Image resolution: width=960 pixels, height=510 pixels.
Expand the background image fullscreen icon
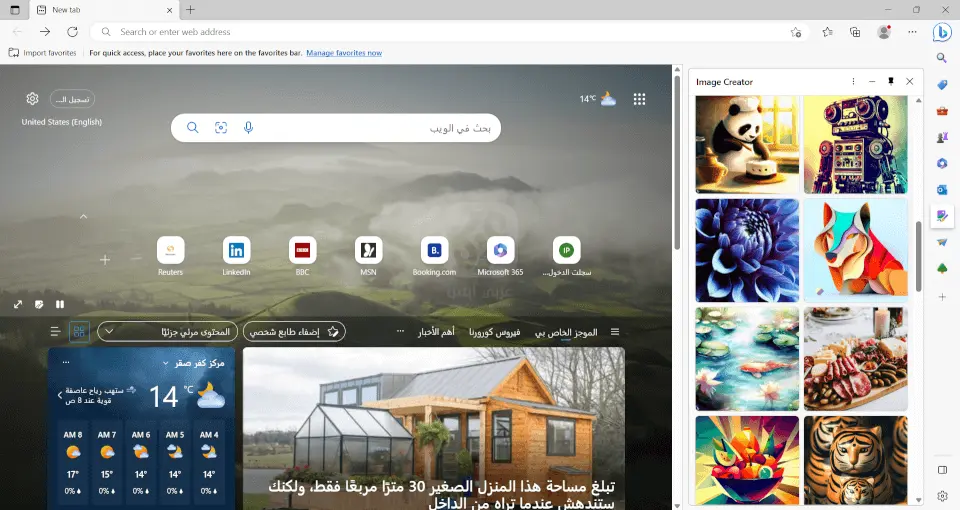(x=18, y=304)
